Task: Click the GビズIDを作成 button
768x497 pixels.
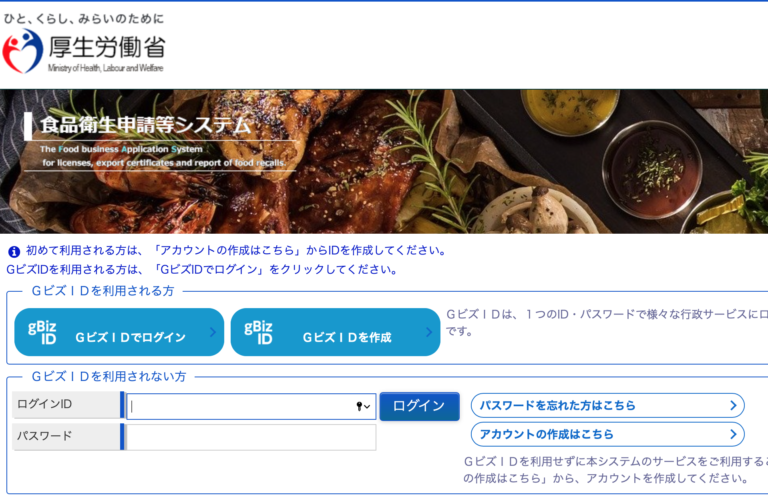Action: 336,332
